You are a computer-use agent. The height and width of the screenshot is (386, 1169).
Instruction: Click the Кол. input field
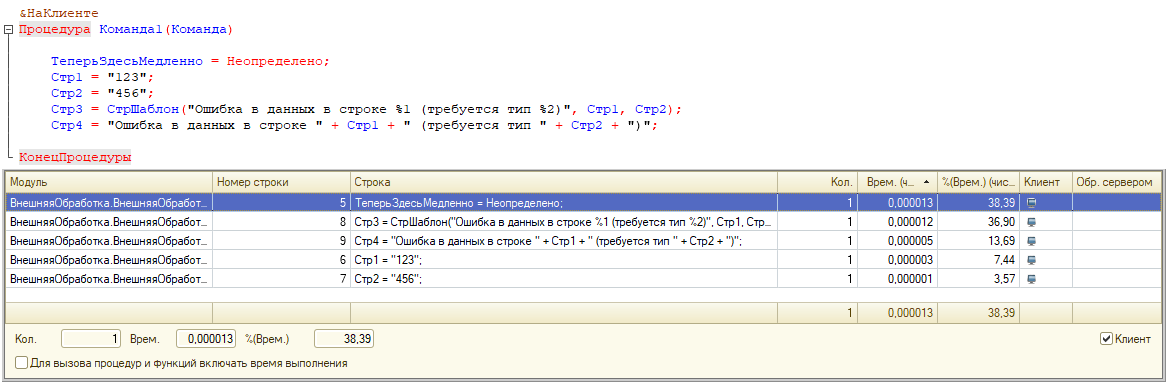91,339
